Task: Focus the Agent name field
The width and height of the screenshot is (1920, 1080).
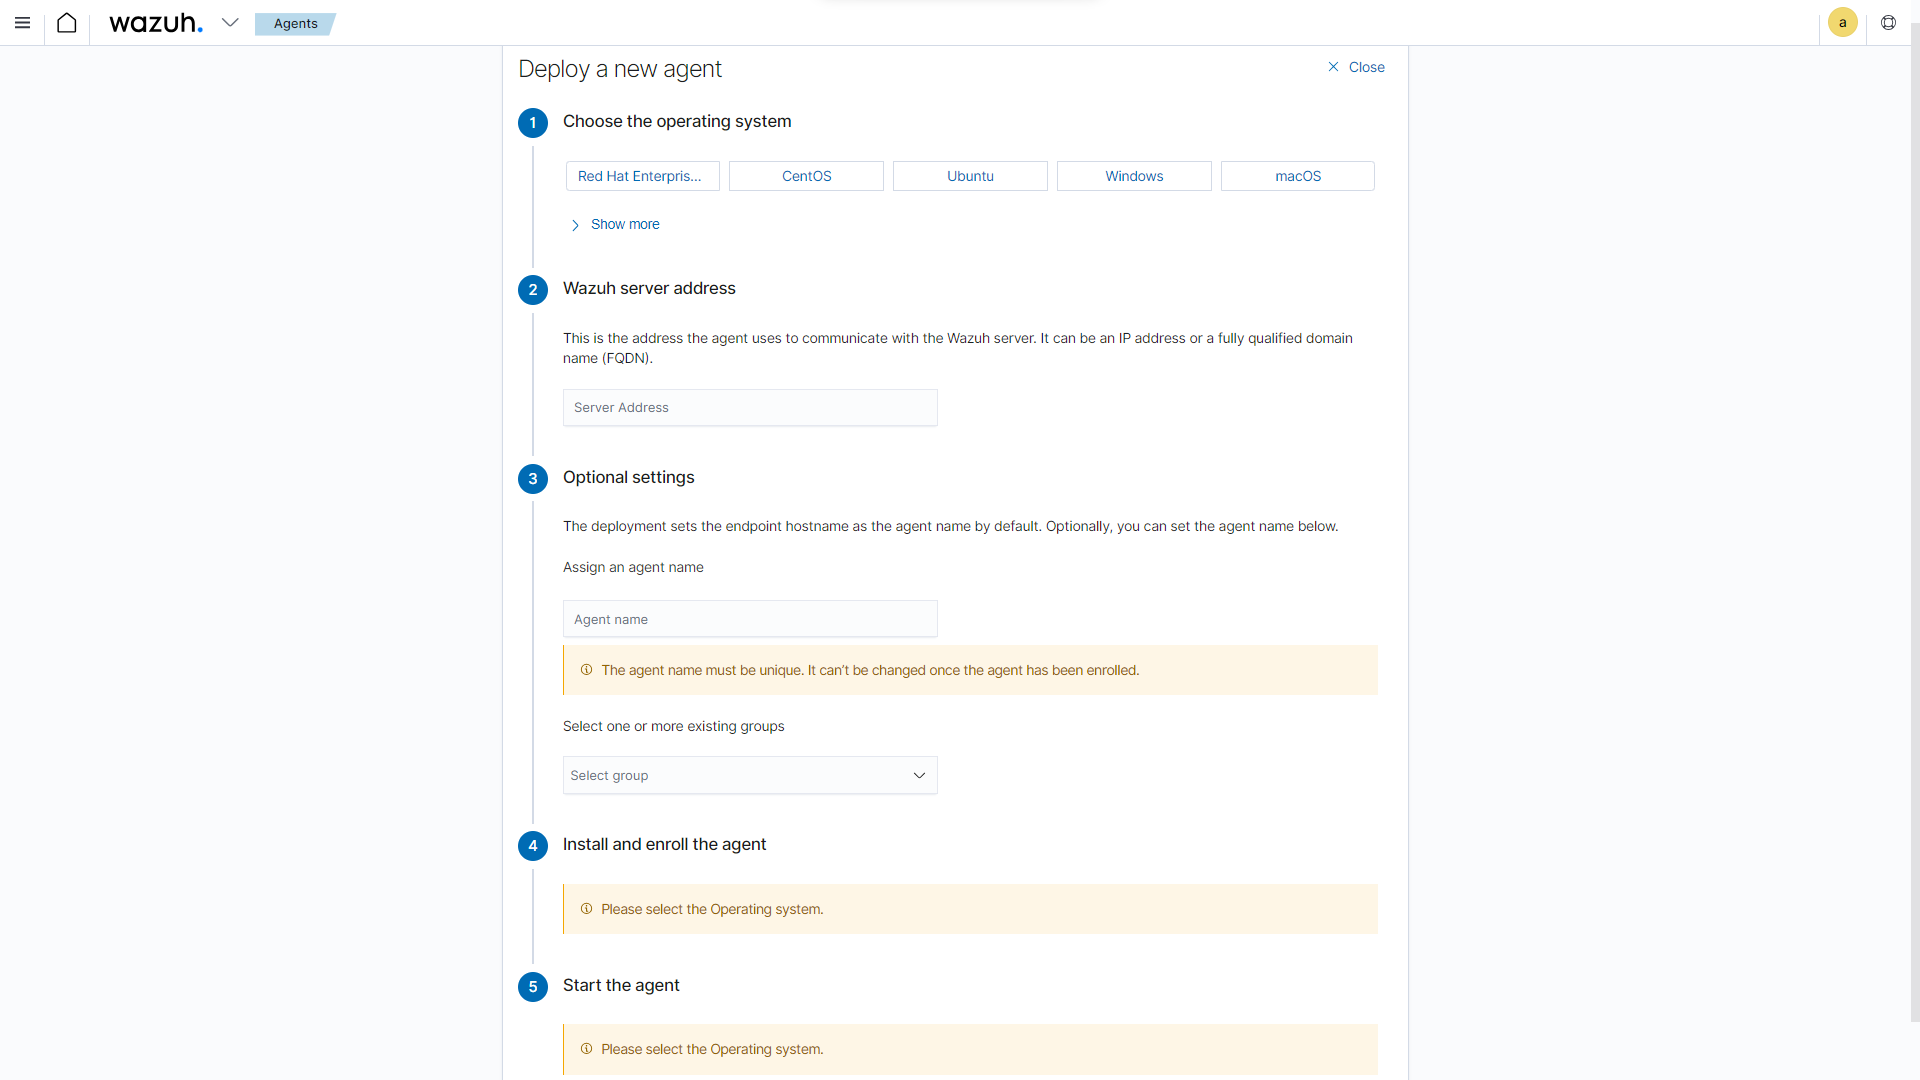Action: pos(750,619)
